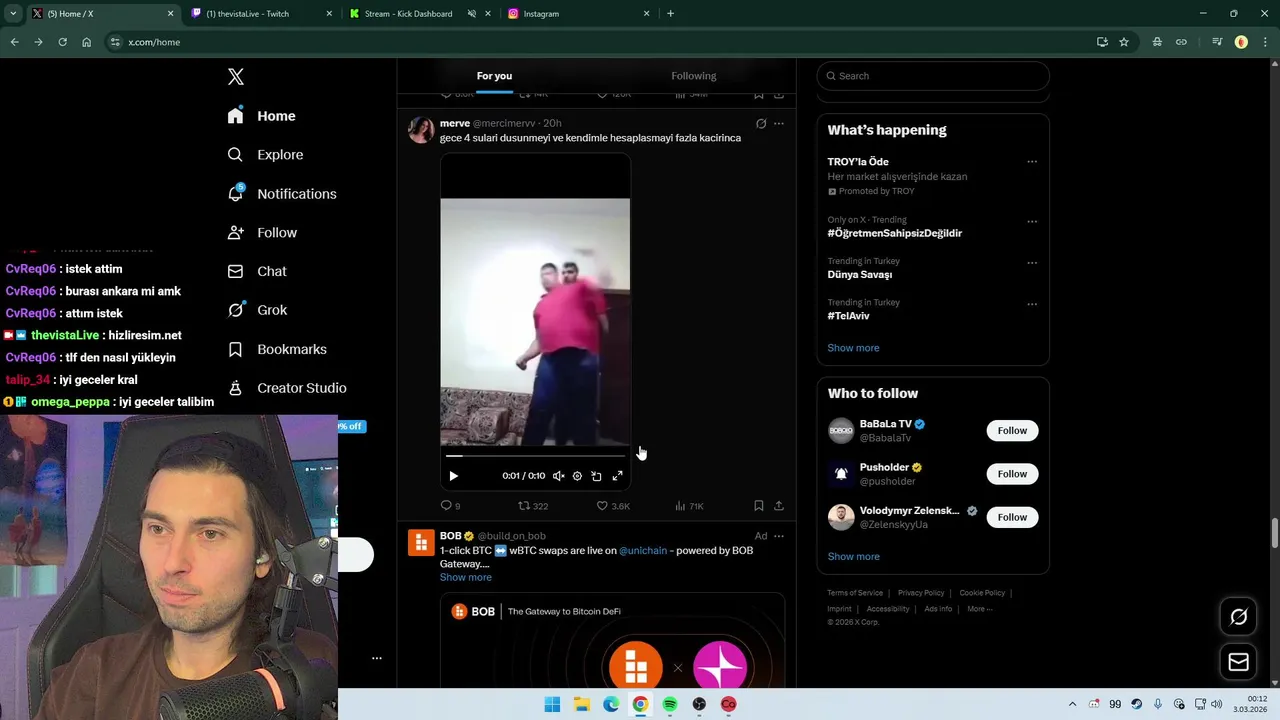Open Creator Studio in the sidebar
Screen dimensions: 1280x720
click(x=286, y=388)
